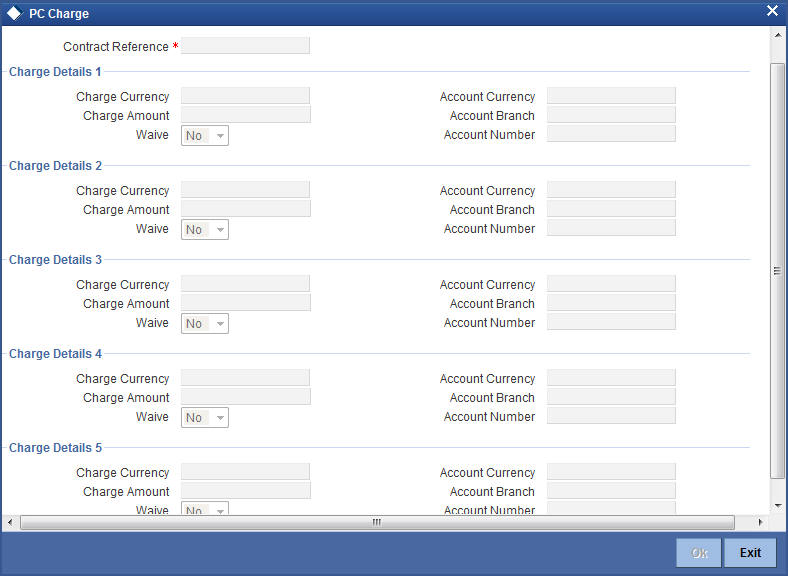Open the Waive dropdown in Charge Details 1
This screenshot has height=576, width=788.
[205, 136]
